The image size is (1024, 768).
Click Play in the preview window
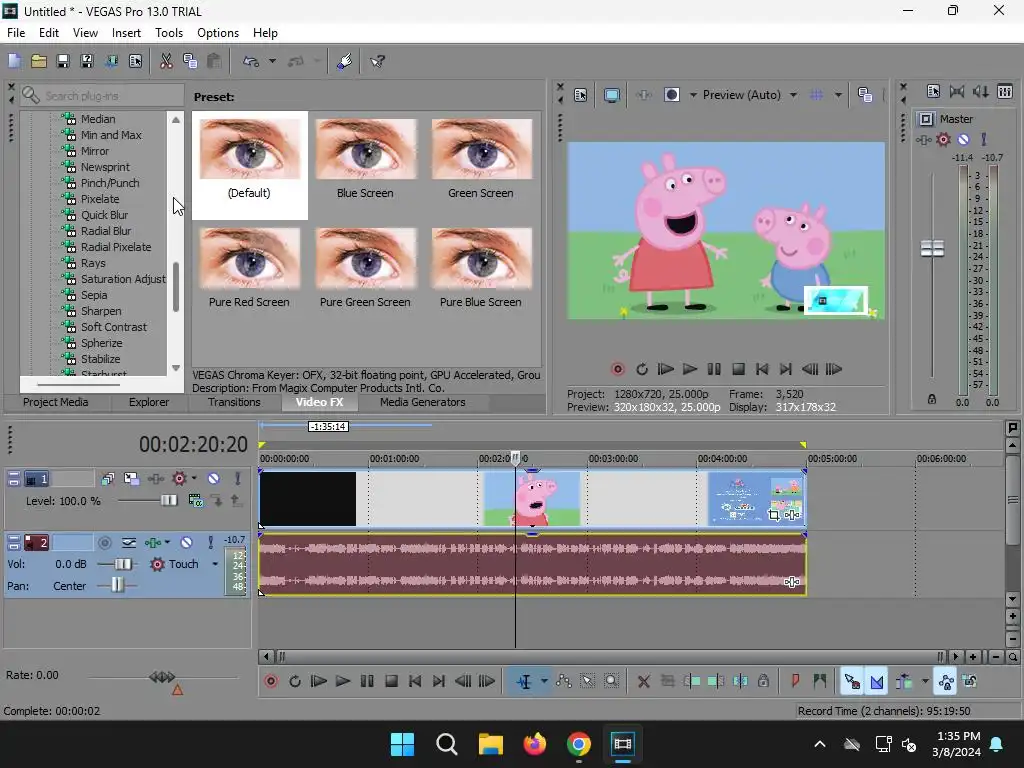[x=690, y=370]
